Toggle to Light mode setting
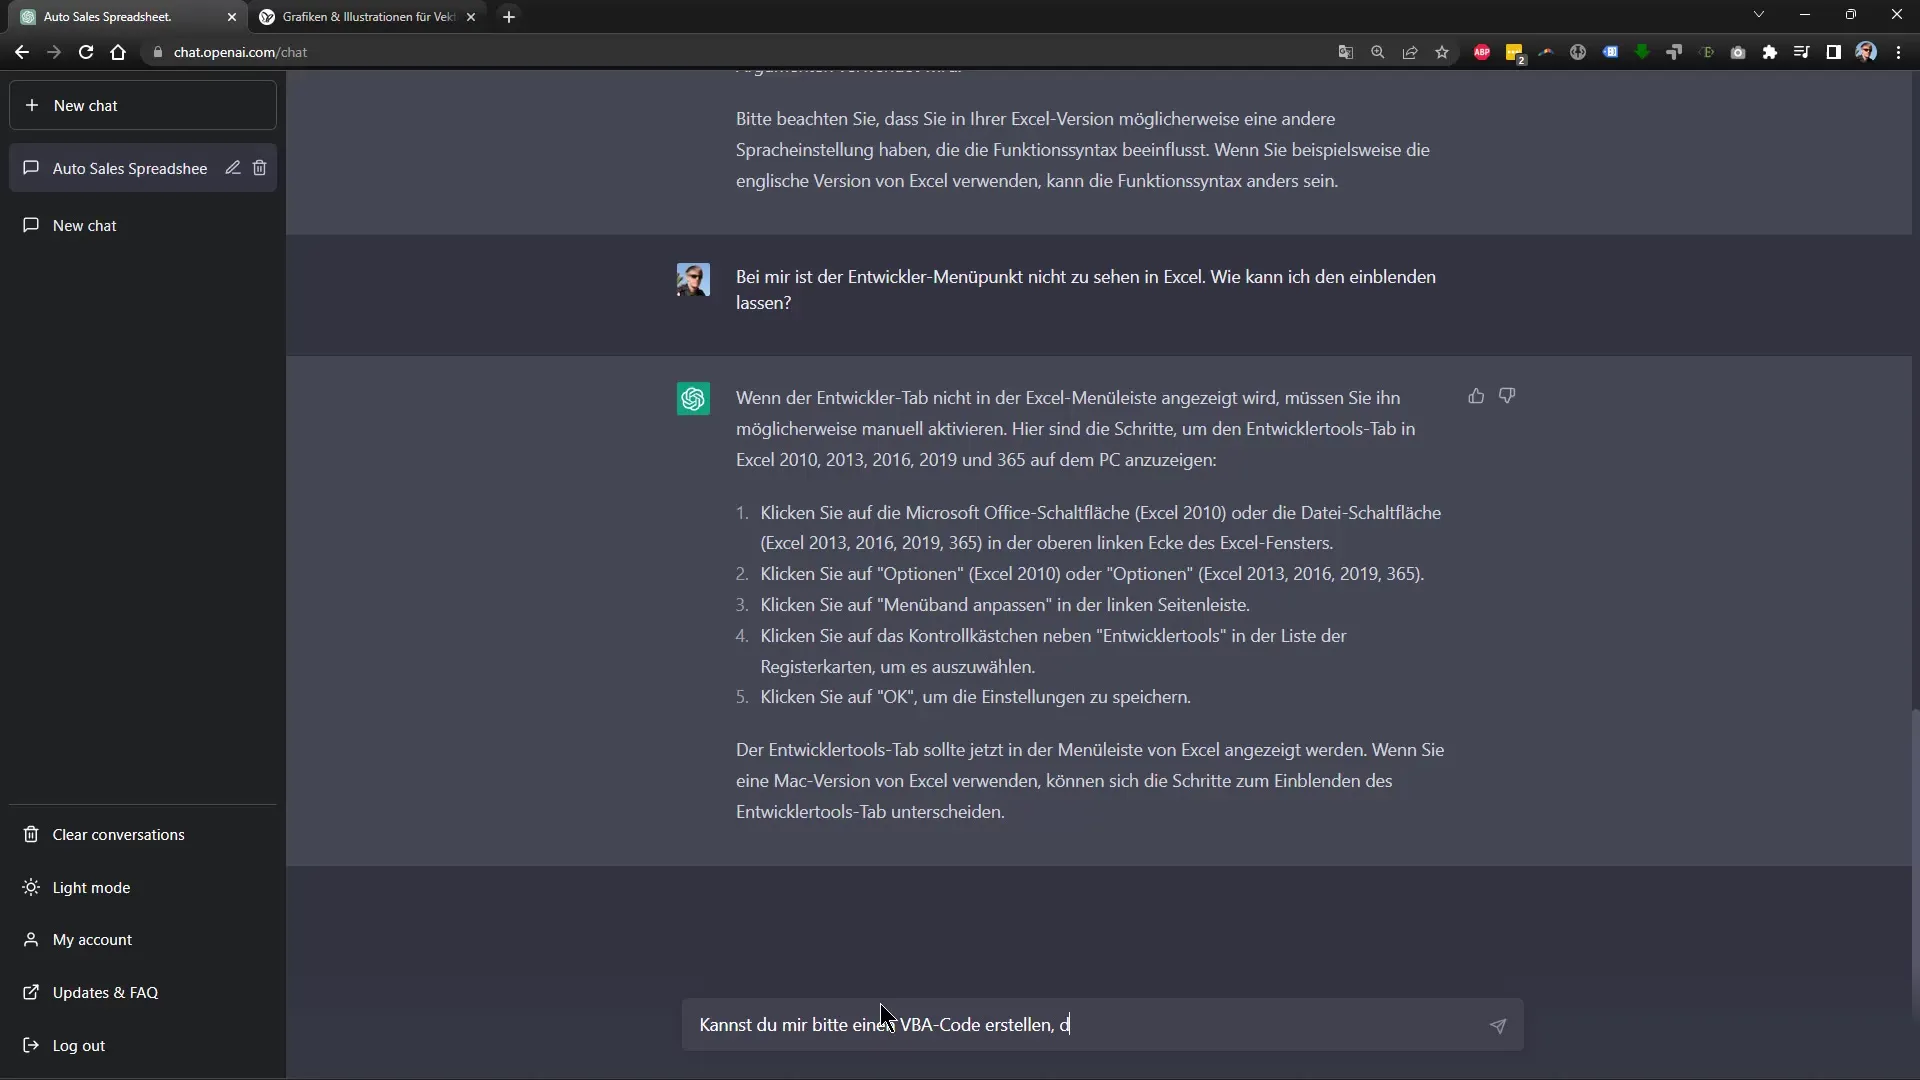This screenshot has height=1080, width=1920. tap(90, 886)
